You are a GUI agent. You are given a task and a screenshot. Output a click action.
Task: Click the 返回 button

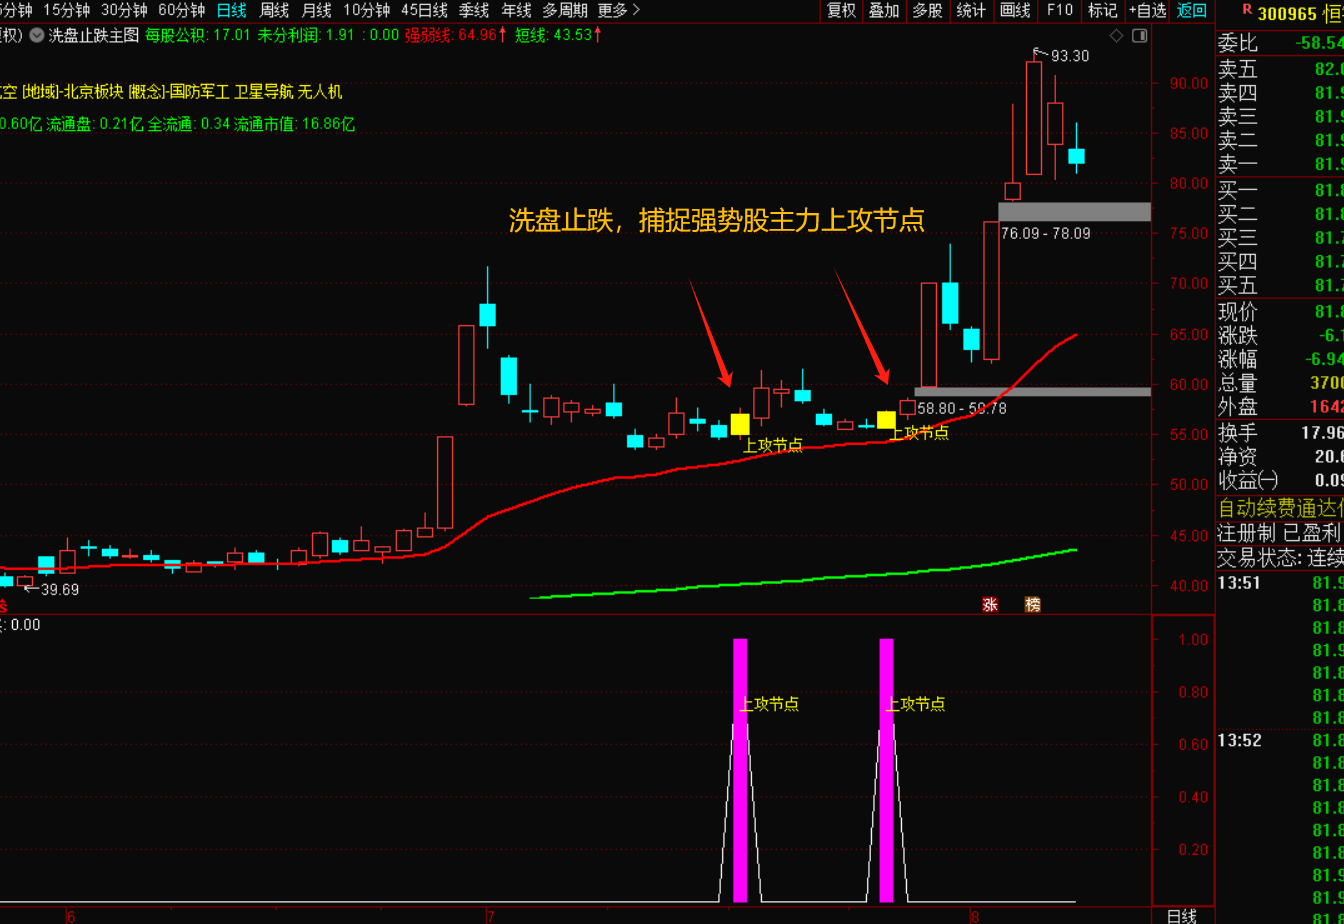click(x=1192, y=11)
